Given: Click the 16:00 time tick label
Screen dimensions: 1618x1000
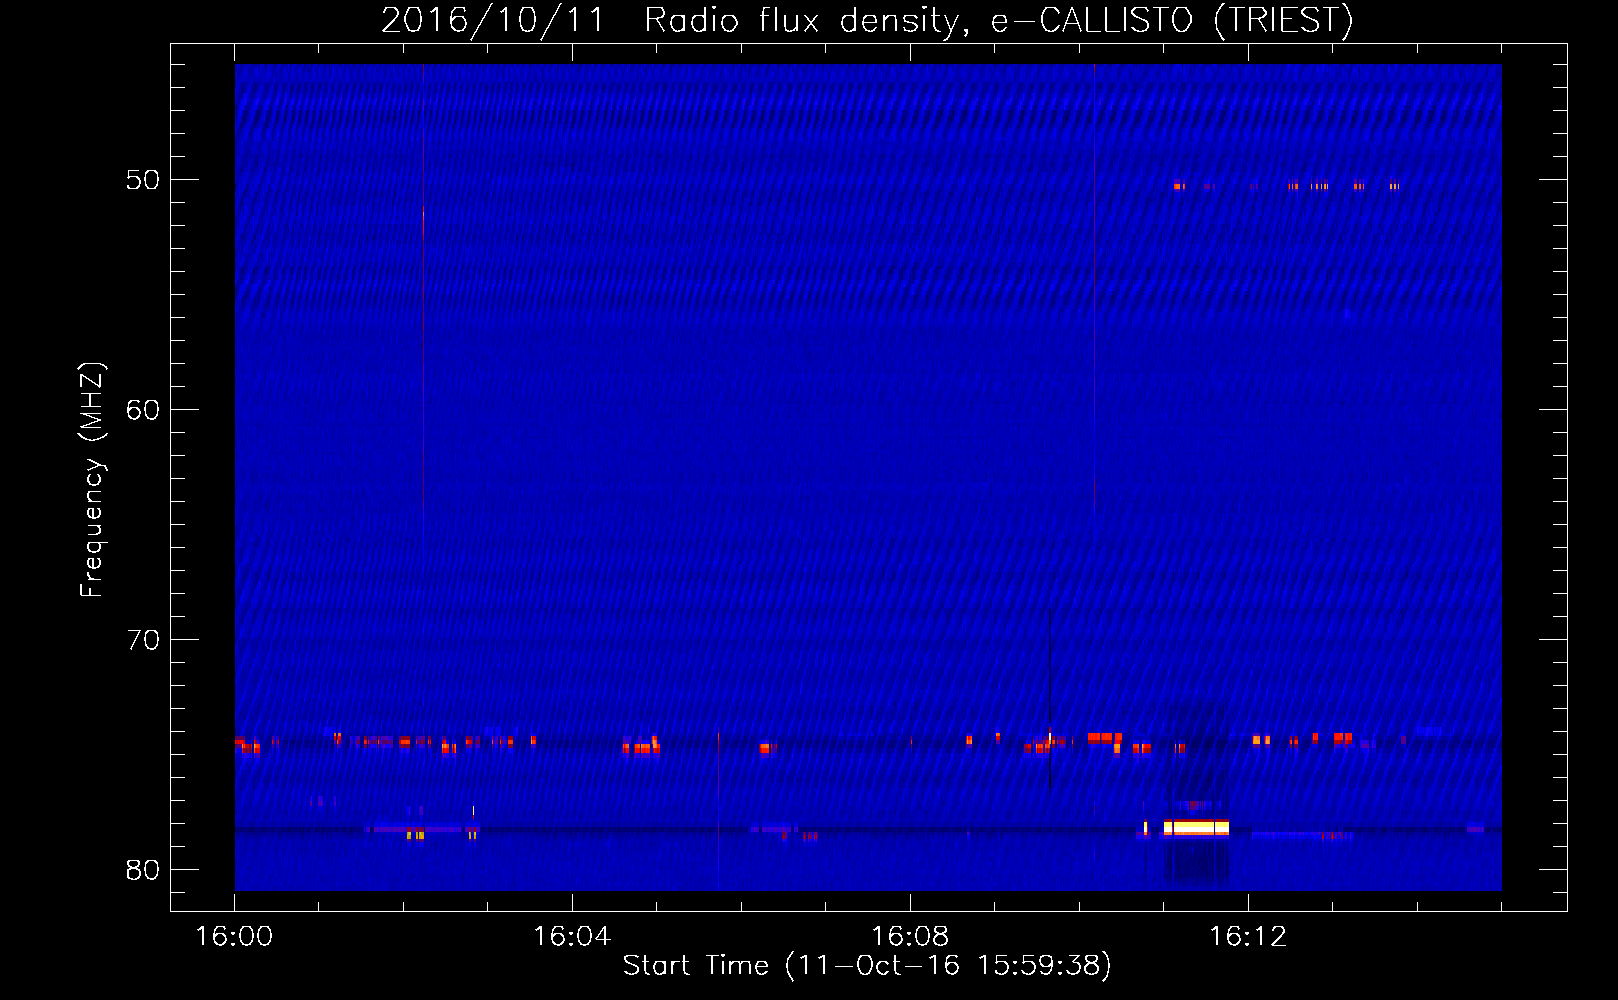Looking at the screenshot, I should pos(234,937).
